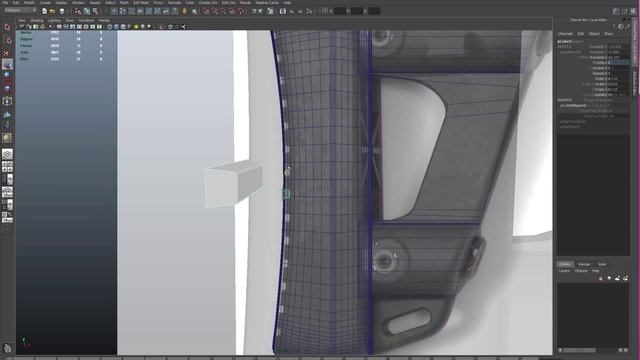Show or hide the Attribute Editor
The height and width of the screenshot is (360, 640).
(x=616, y=11)
